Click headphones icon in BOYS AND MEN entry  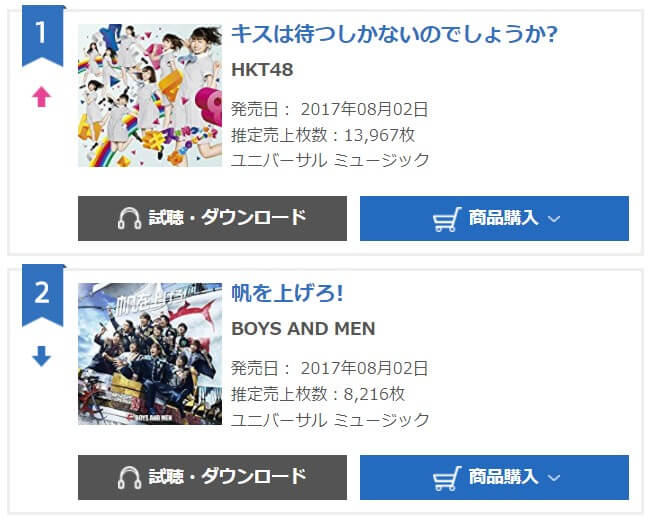pyautogui.click(x=129, y=478)
